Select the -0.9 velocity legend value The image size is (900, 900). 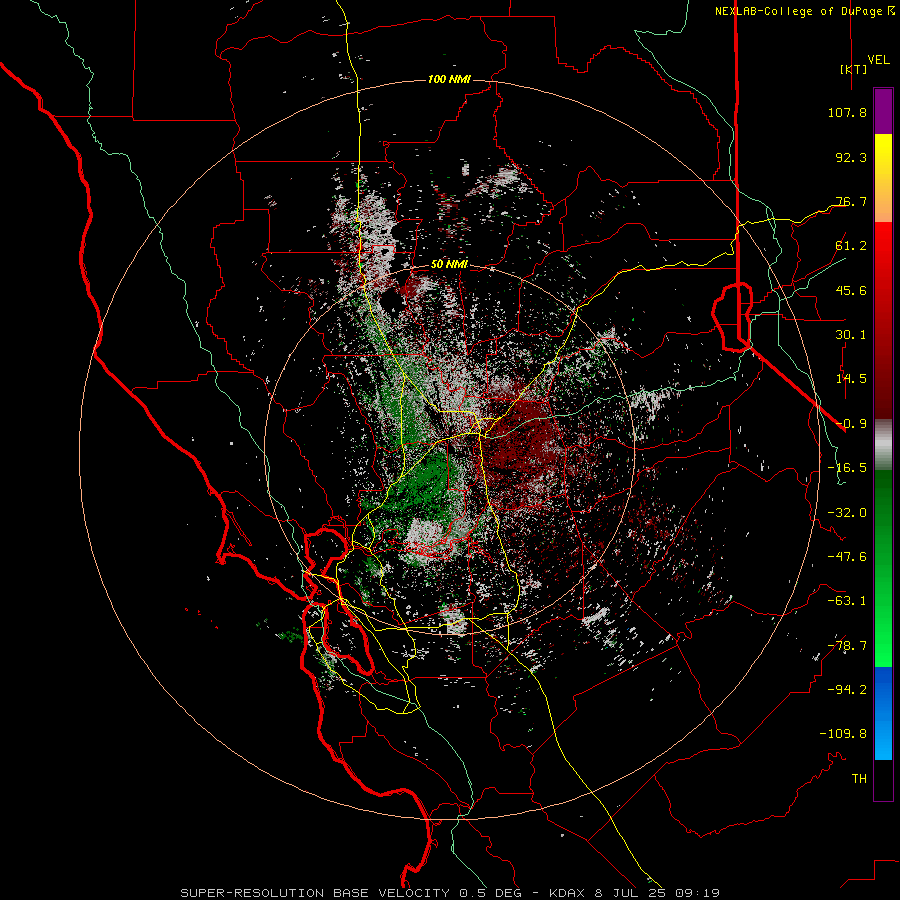851,424
